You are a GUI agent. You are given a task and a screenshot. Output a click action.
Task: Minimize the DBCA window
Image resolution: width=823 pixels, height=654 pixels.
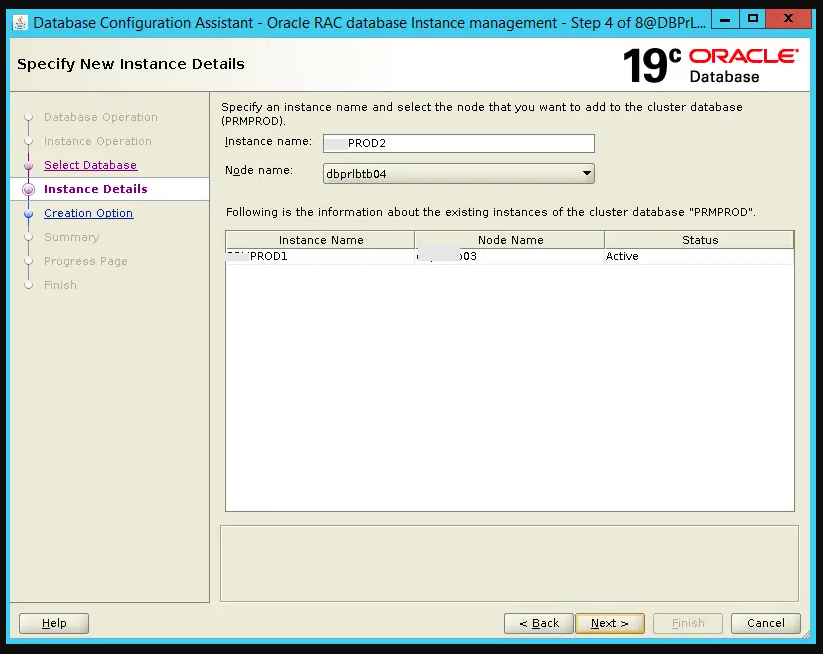tap(725, 19)
